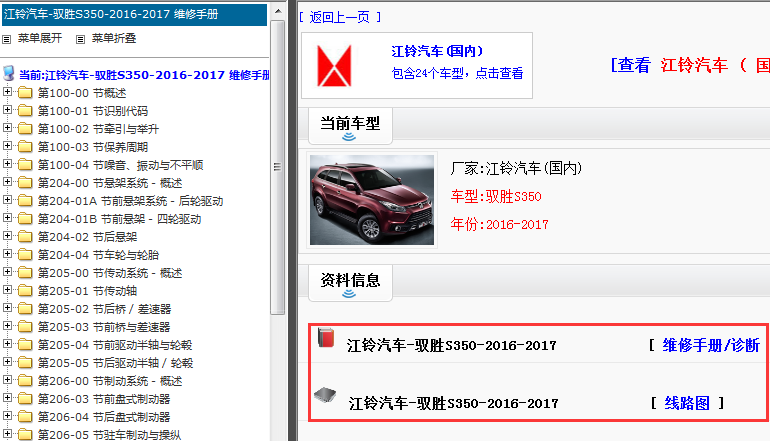This screenshot has height=441, width=770.
Task: Click folder icon of 第204-04 节车轮与轮胎
Action: point(25,255)
